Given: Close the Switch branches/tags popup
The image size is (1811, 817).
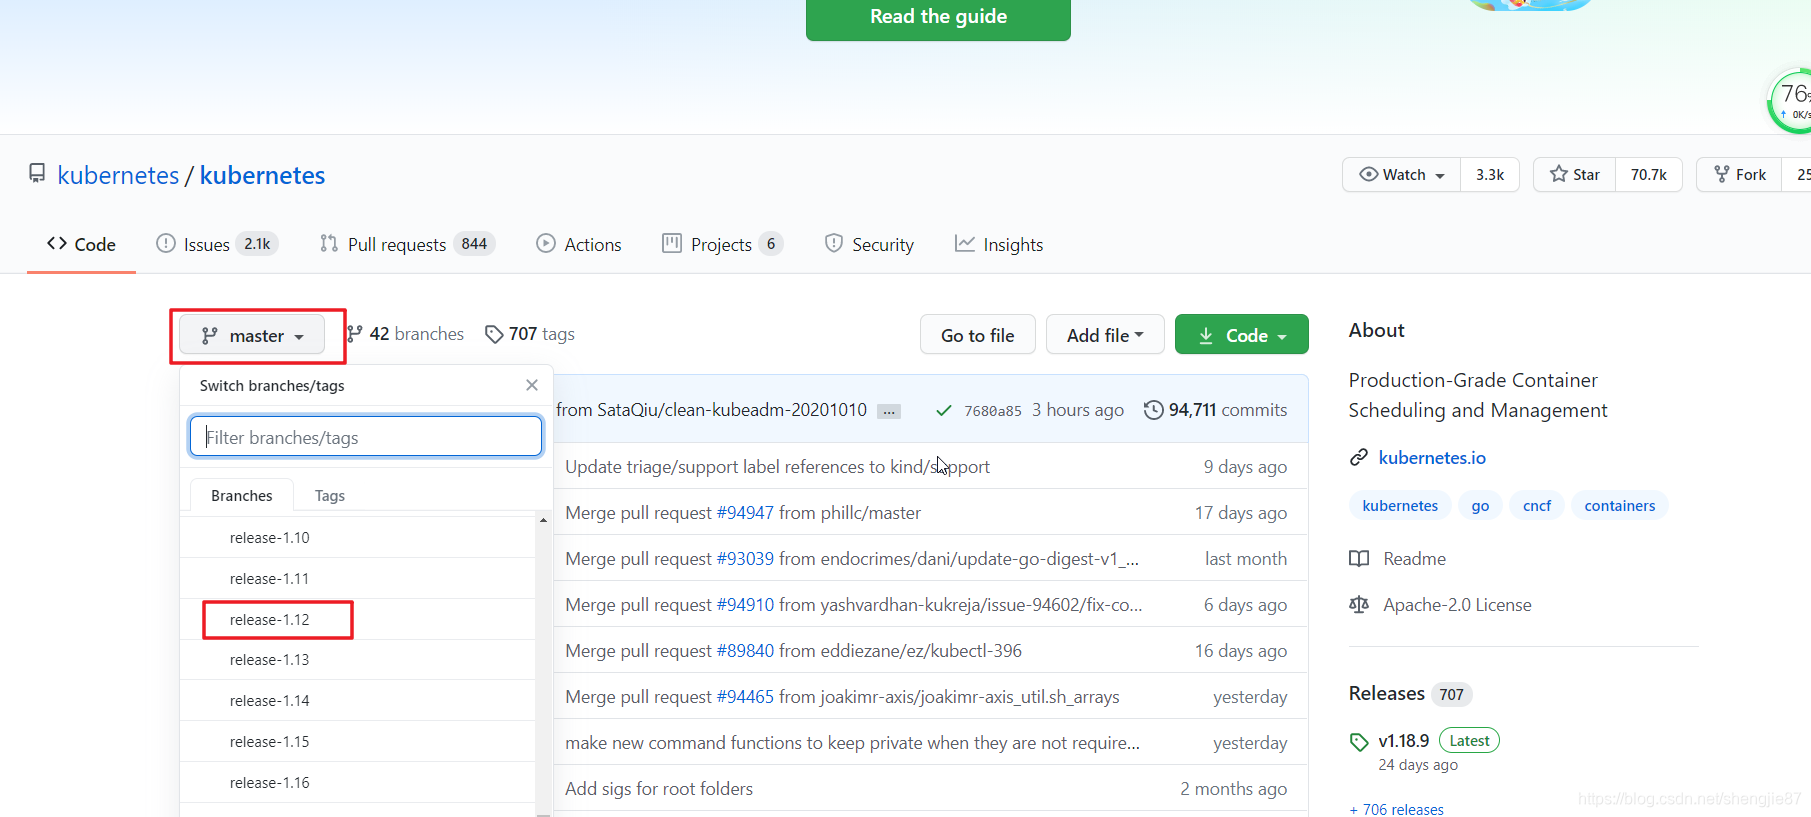Looking at the screenshot, I should coord(532,385).
